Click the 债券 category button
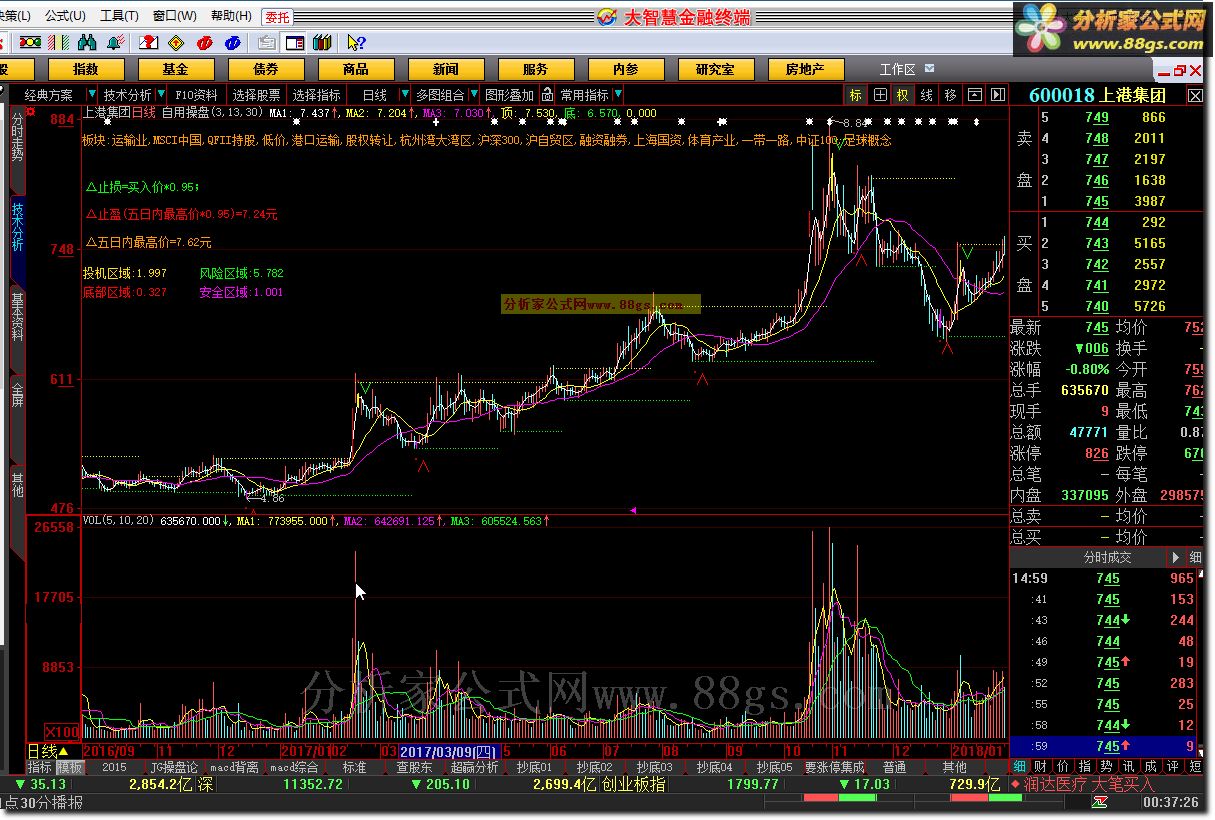Viewport: 1215px width, 820px height. tap(265, 69)
